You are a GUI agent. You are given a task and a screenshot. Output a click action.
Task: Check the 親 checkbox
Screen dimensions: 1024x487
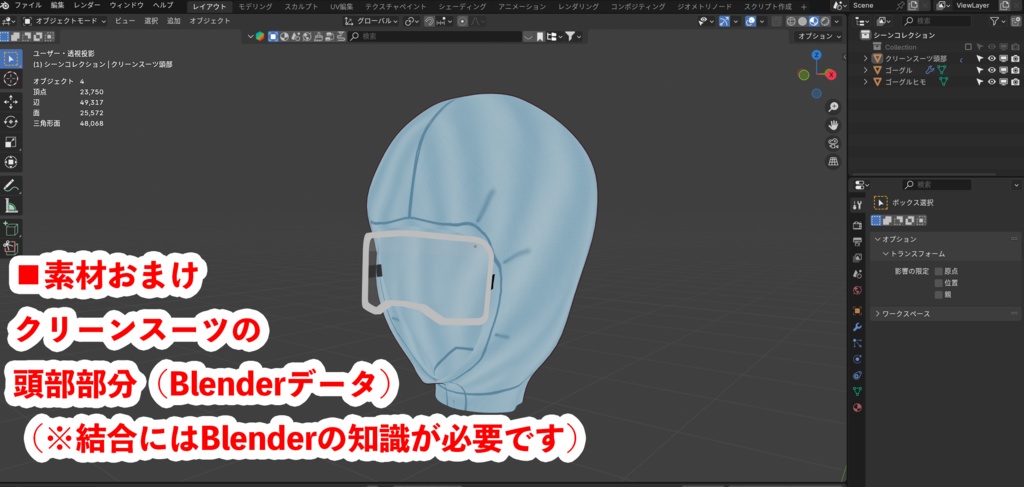[x=938, y=294]
